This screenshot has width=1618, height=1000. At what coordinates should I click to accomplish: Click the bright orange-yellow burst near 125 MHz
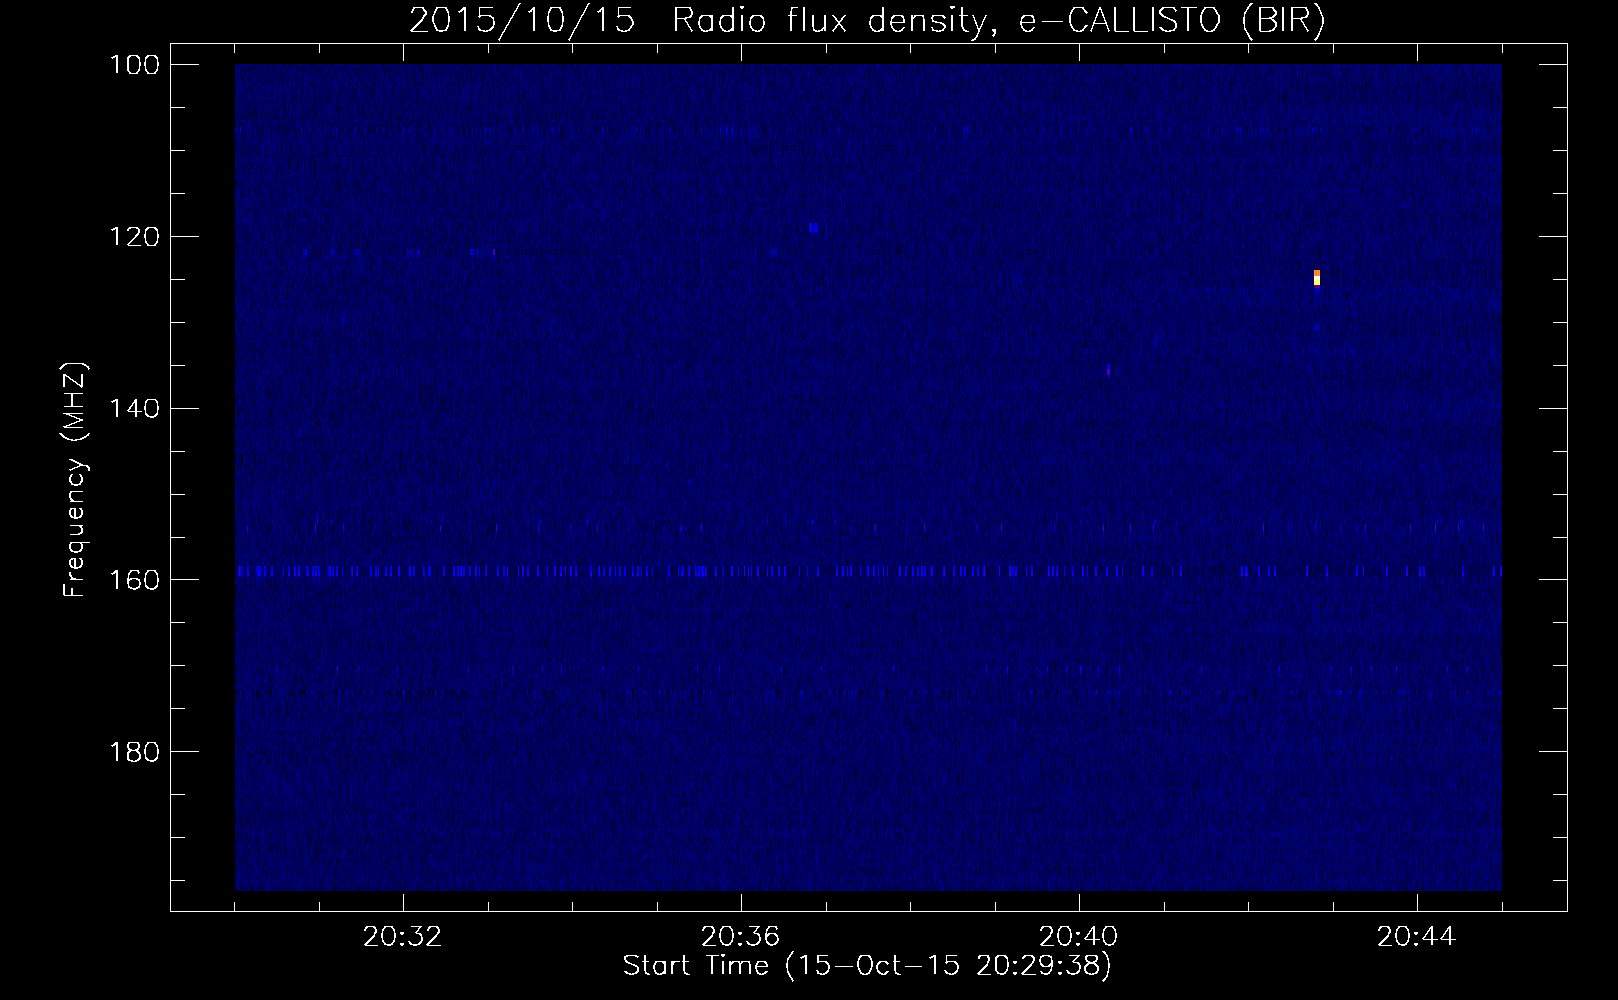click(x=1317, y=278)
